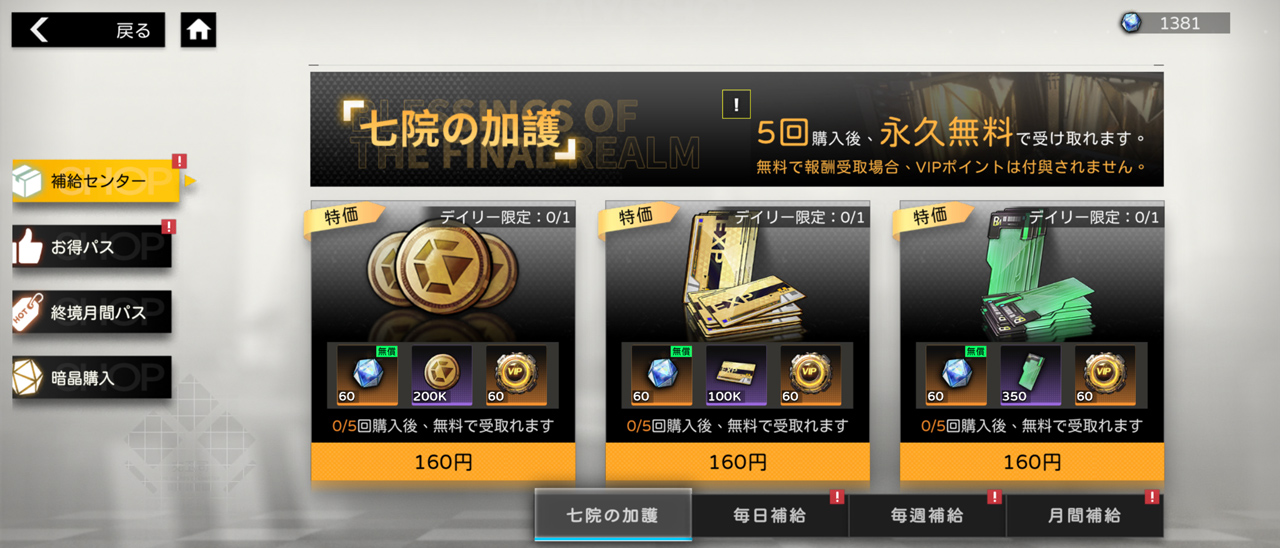Buy the EXP card pack for 160円
1280x548 pixels.
coord(738,462)
